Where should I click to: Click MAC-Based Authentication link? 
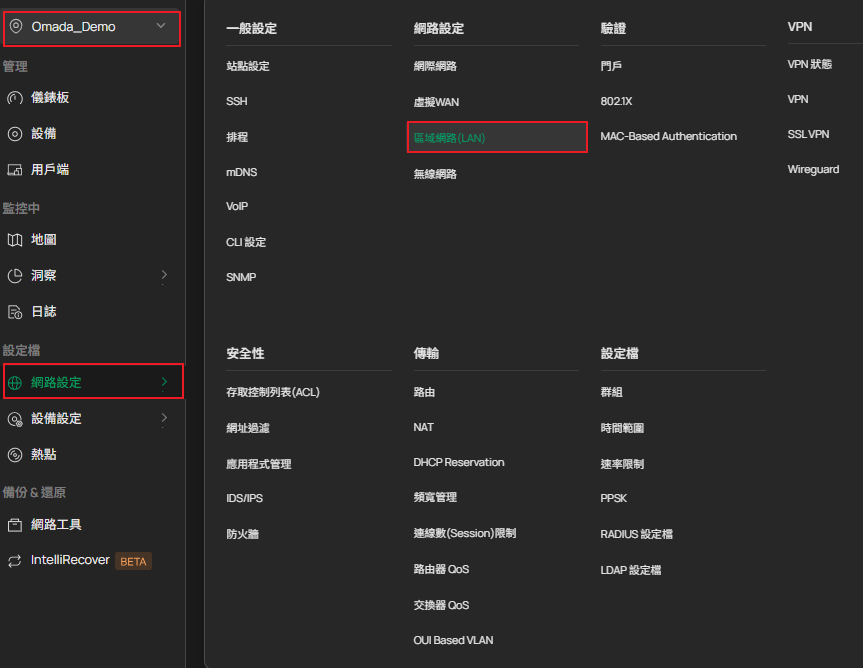click(668, 136)
